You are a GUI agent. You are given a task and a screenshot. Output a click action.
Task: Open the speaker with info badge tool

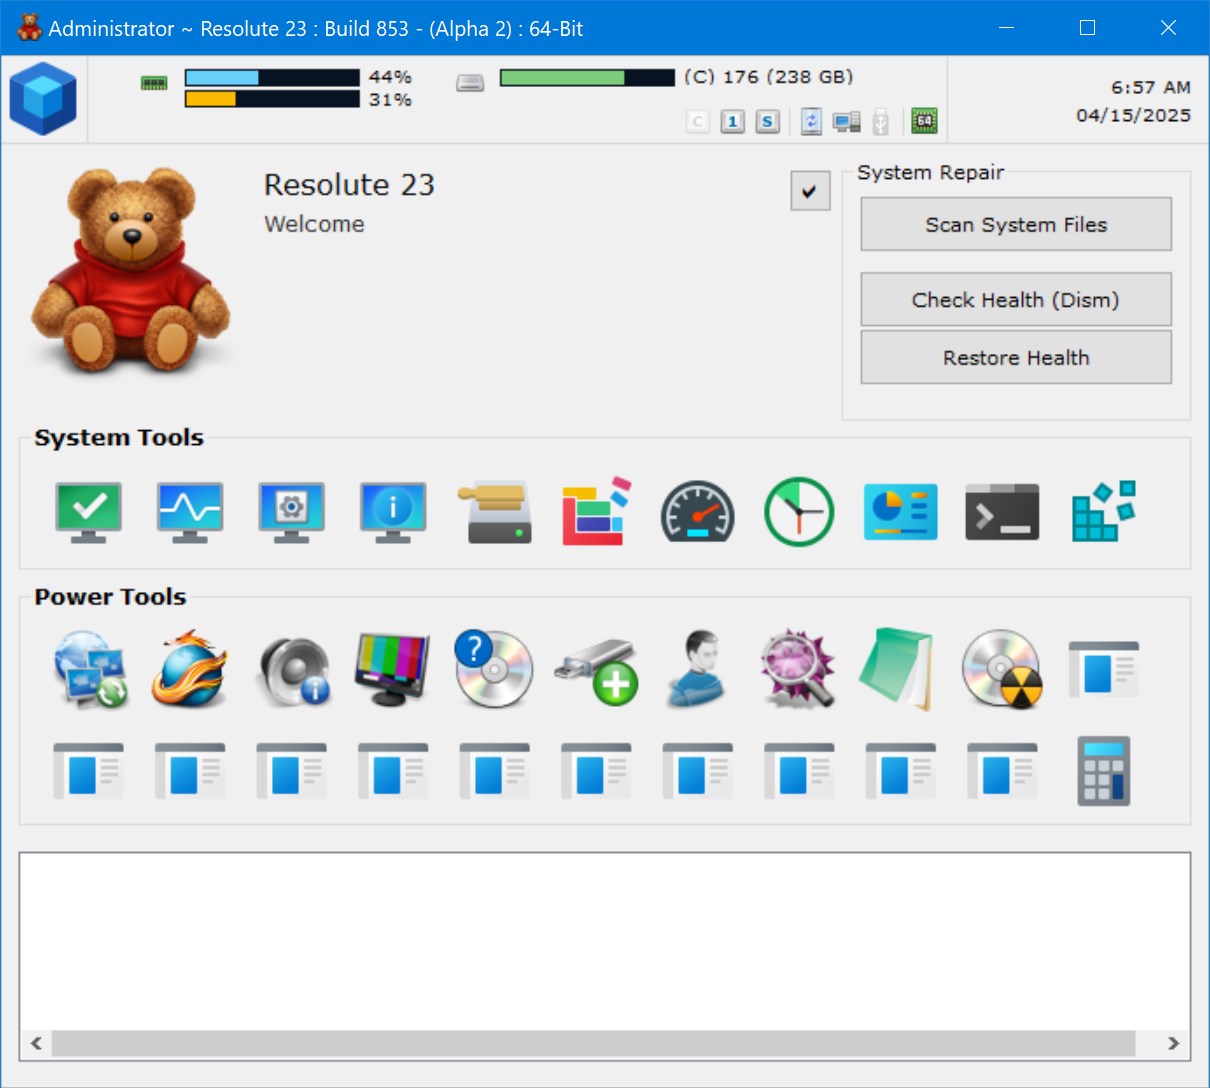[x=294, y=671]
